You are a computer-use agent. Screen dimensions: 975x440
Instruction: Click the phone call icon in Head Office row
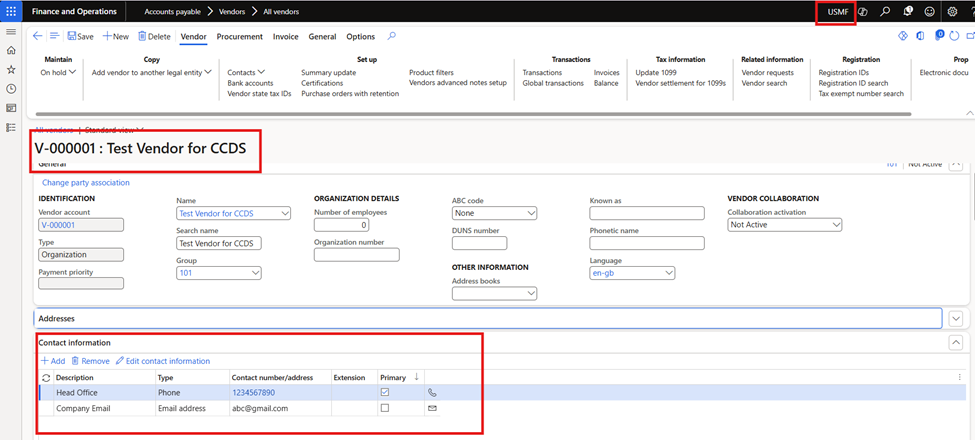(432, 393)
